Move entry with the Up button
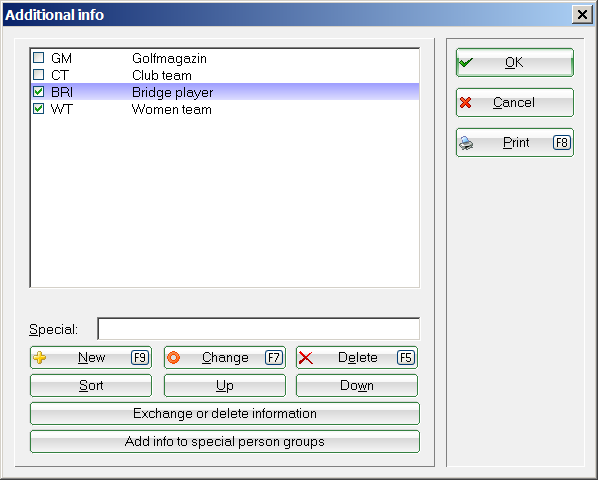Image resolution: width=598 pixels, height=480 pixels. tap(225, 385)
